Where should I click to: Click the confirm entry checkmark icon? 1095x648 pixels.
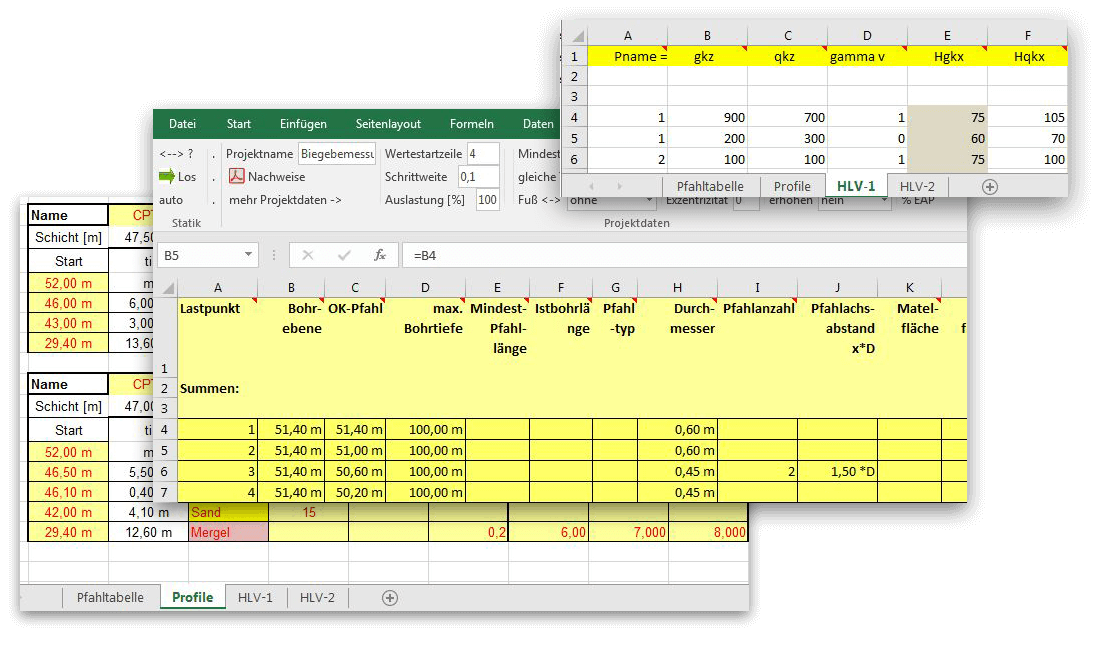[344, 256]
